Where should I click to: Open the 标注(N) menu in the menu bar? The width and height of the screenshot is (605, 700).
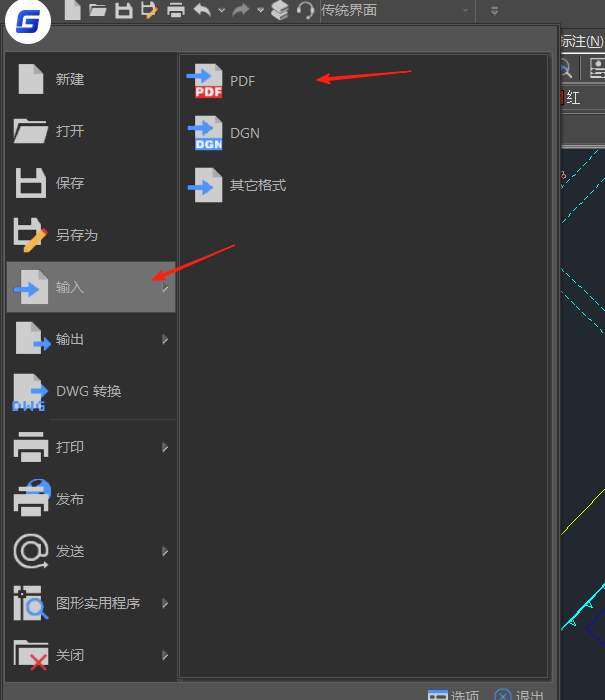point(582,42)
